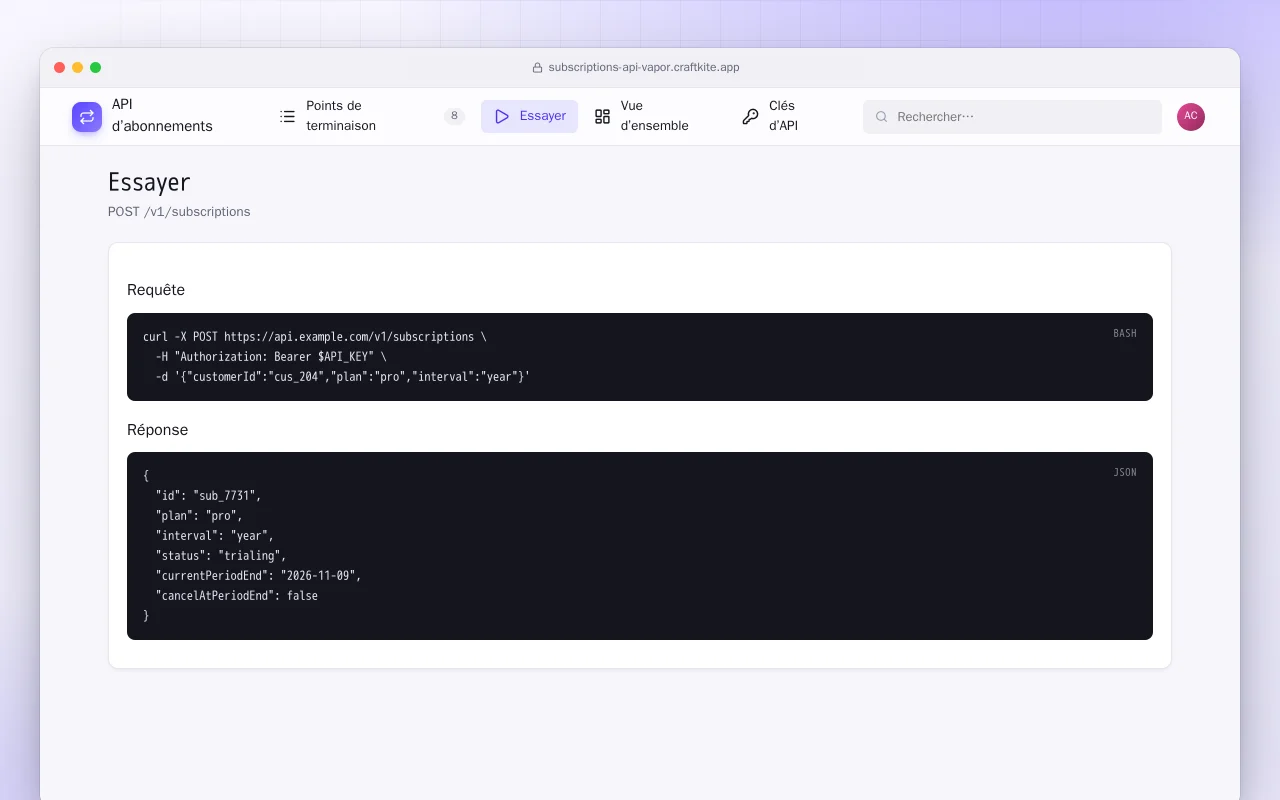Click the BASH label on the request block
This screenshot has height=800, width=1280.
coord(1125,333)
